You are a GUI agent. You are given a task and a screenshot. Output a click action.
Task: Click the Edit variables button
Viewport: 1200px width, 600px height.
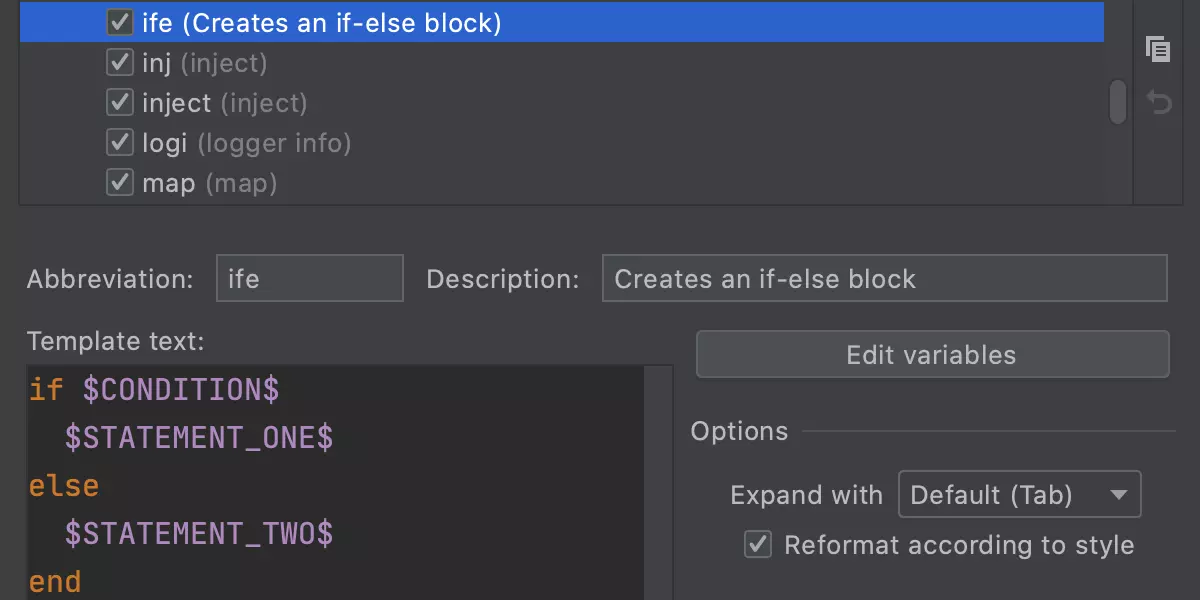pos(932,355)
